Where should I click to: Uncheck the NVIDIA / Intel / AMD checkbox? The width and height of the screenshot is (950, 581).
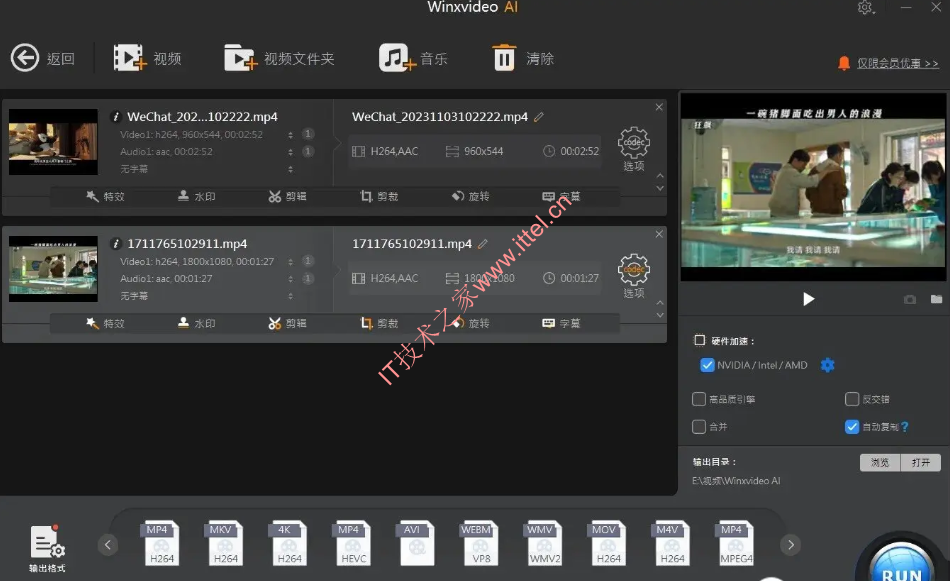pos(707,365)
